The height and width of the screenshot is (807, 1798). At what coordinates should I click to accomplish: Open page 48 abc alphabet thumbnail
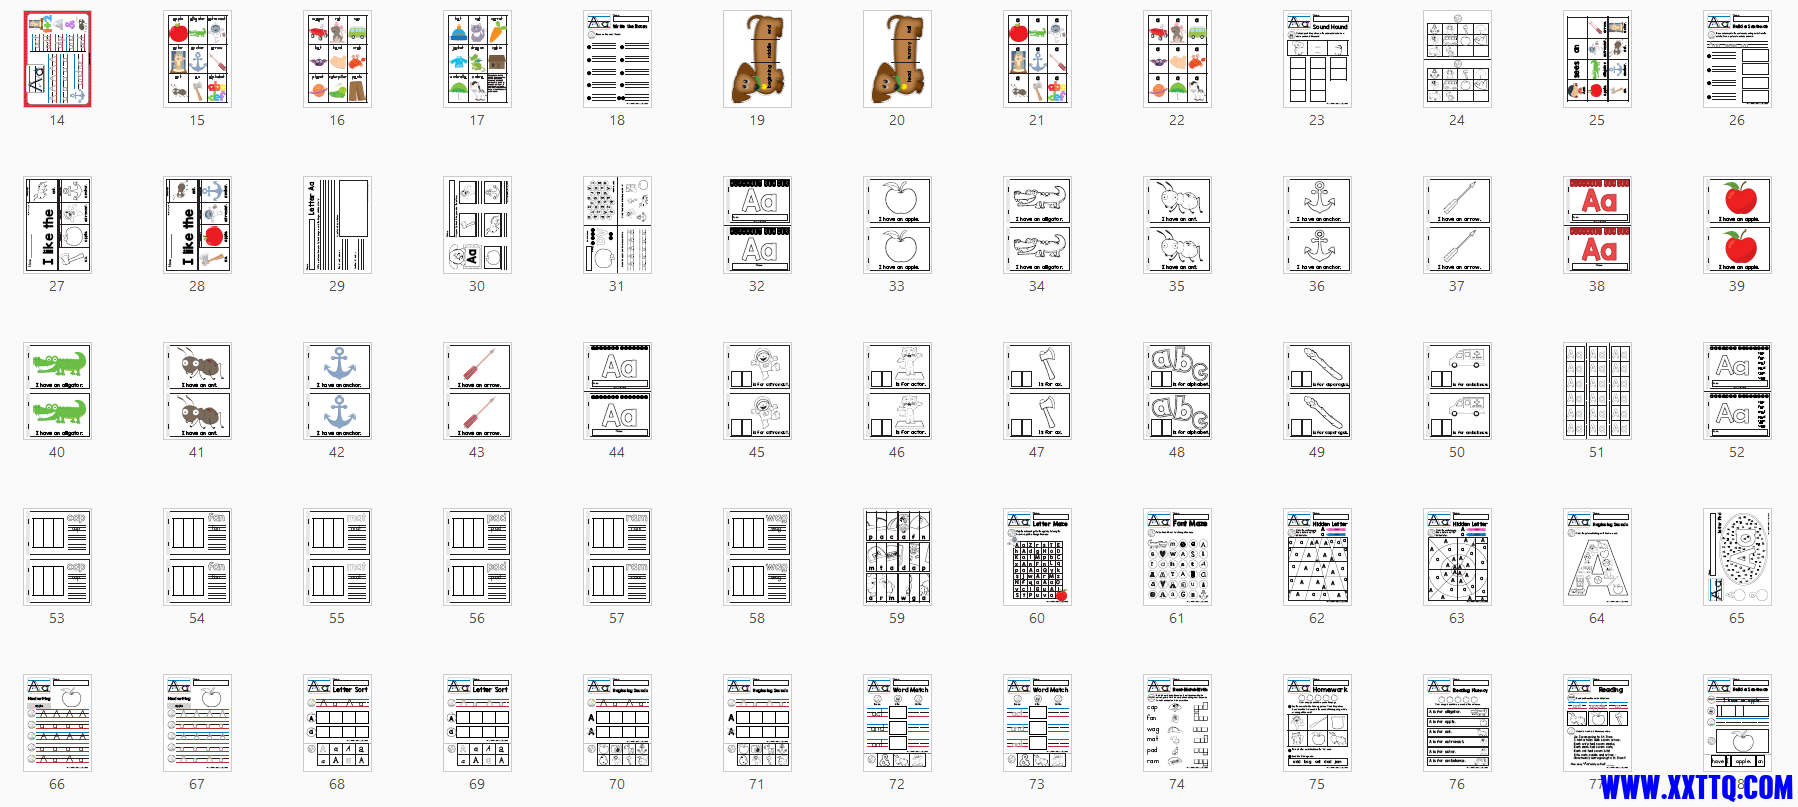[x=1177, y=391]
